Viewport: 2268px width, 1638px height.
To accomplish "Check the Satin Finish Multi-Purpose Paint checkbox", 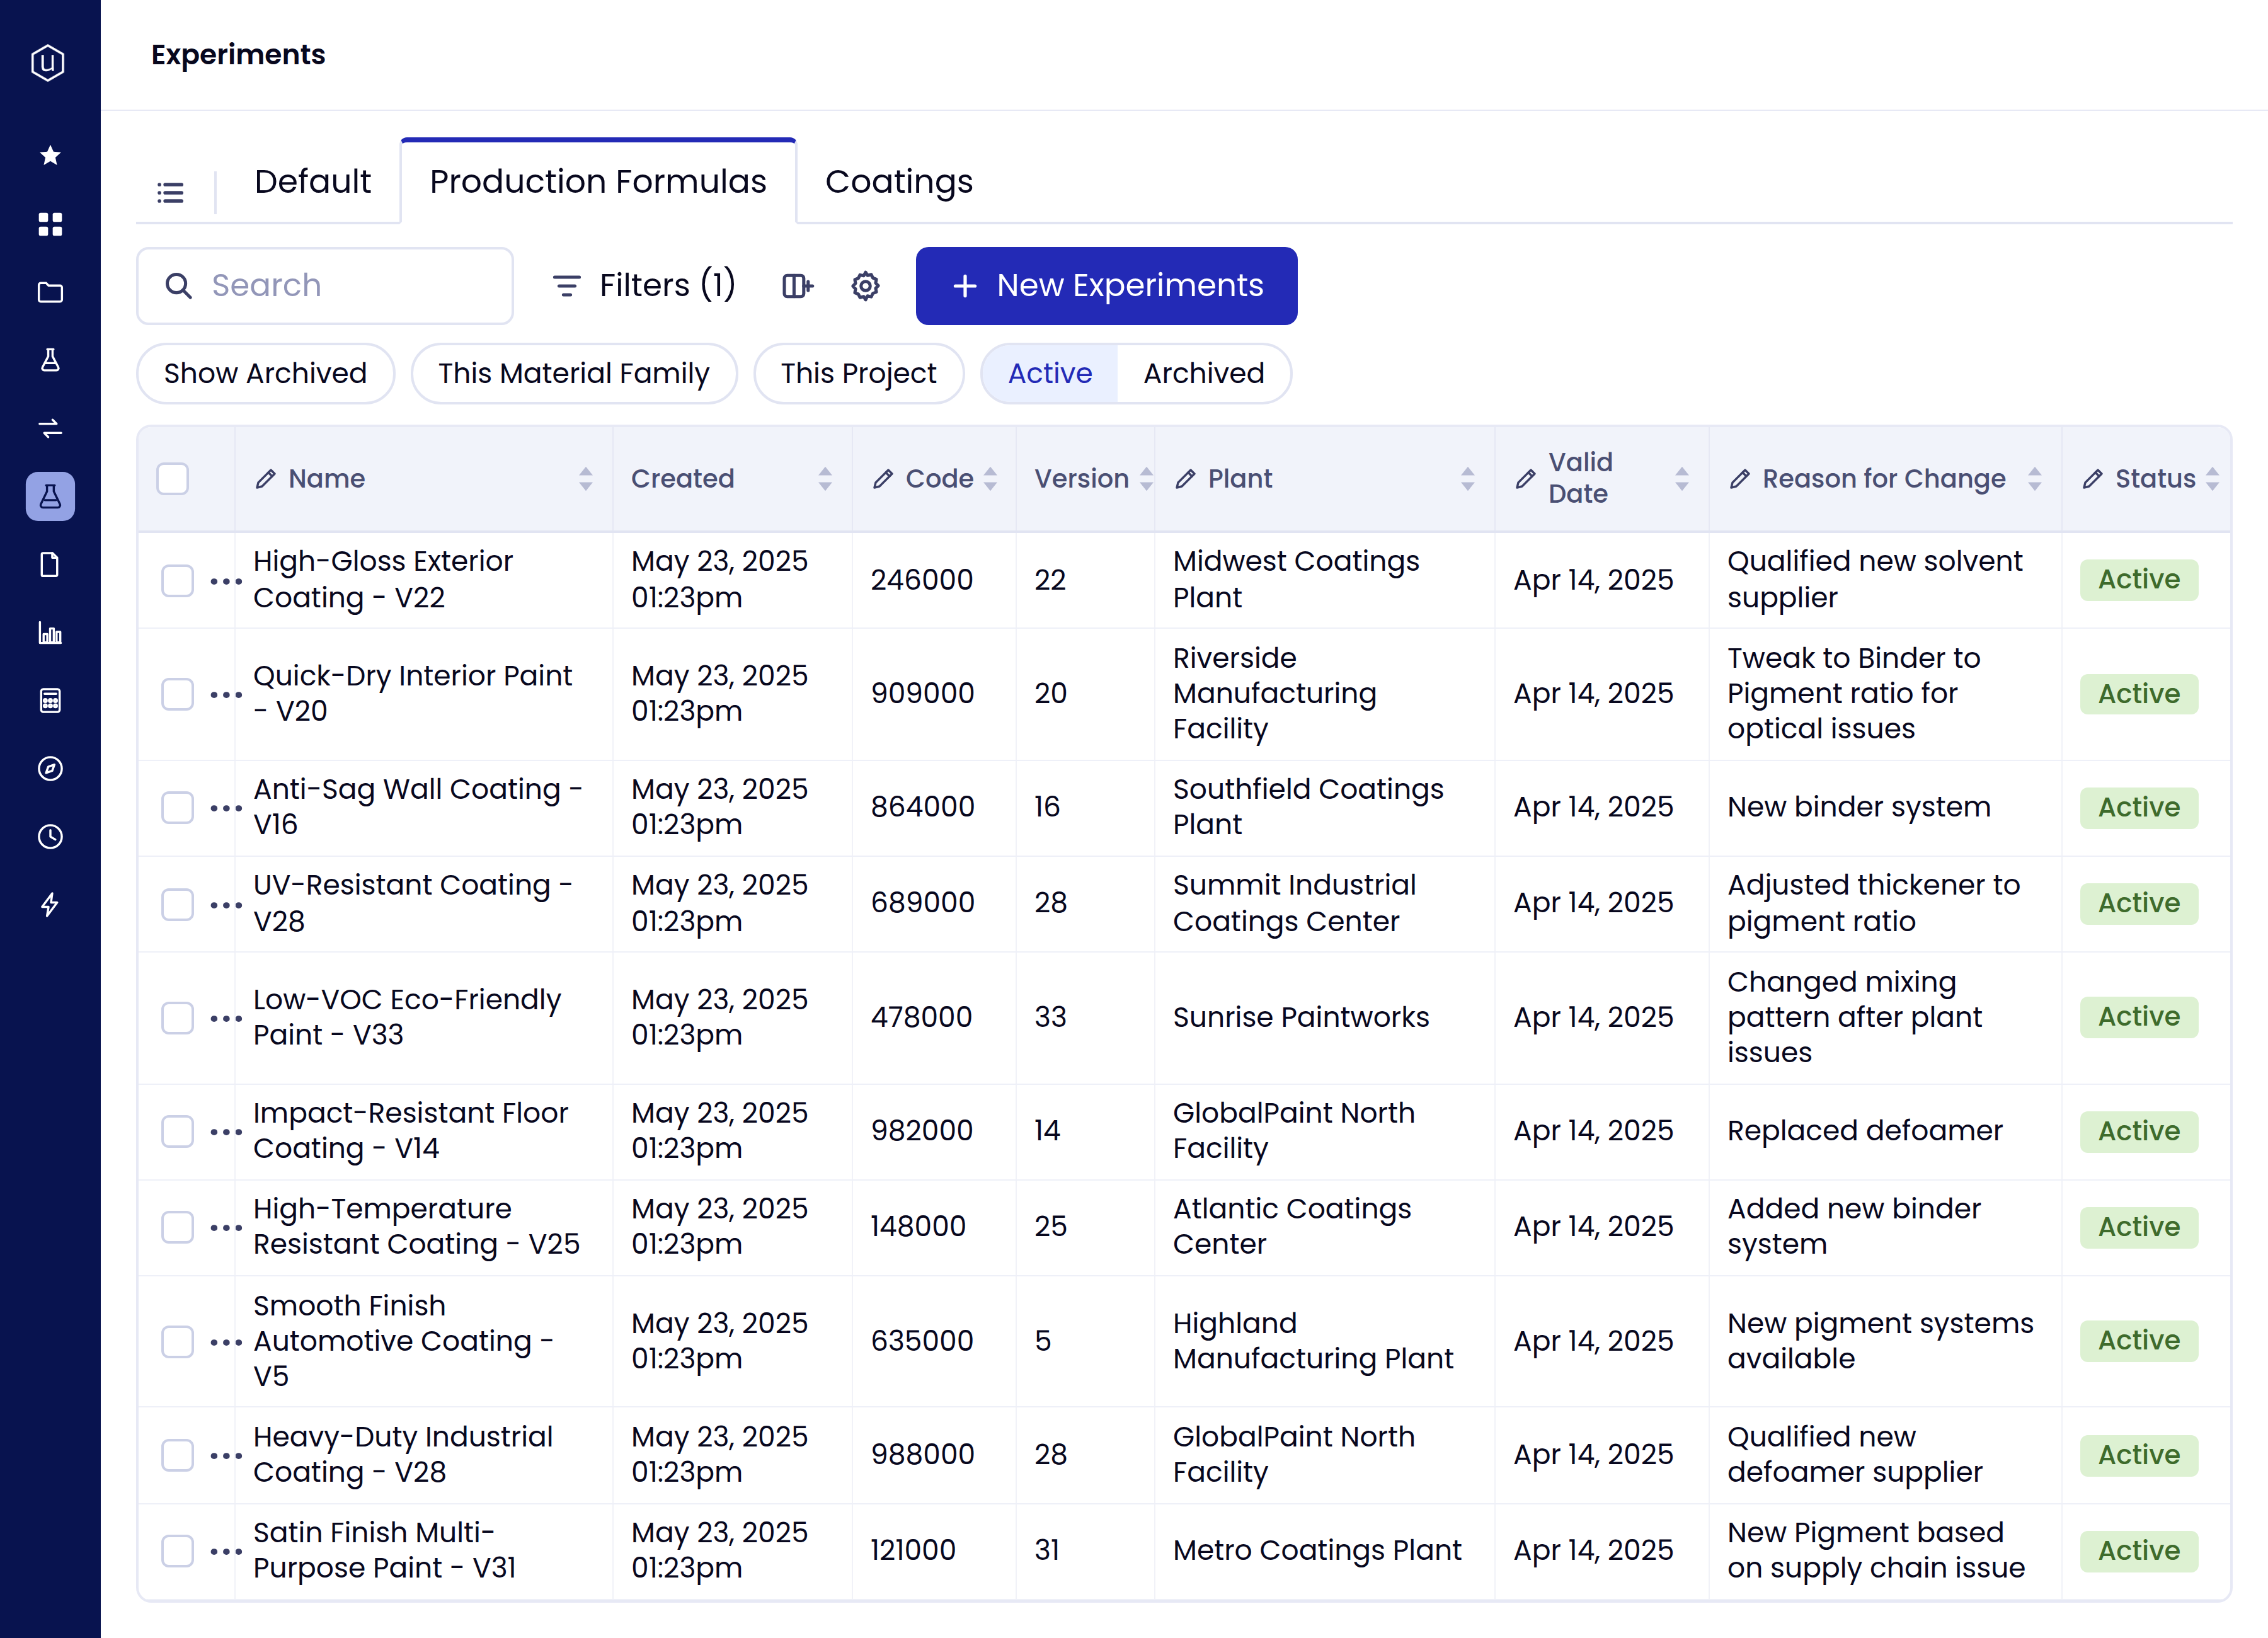I will click(178, 1550).
